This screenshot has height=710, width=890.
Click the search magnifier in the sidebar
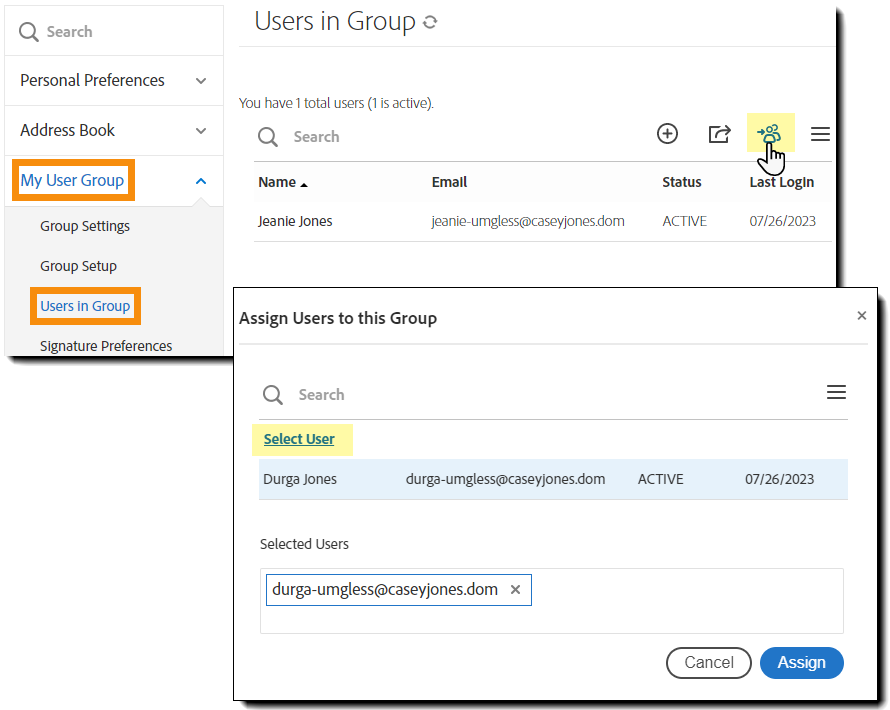[28, 31]
